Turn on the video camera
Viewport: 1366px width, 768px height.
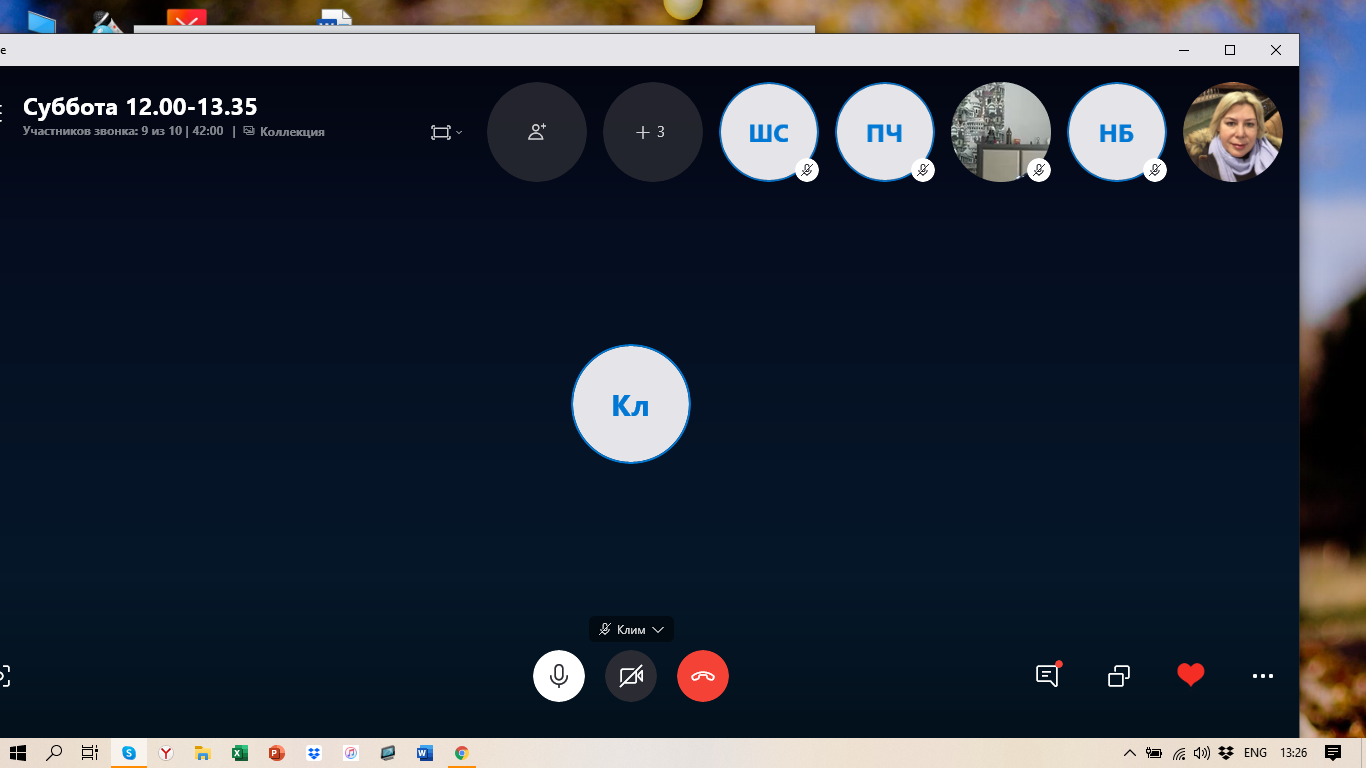tap(631, 676)
